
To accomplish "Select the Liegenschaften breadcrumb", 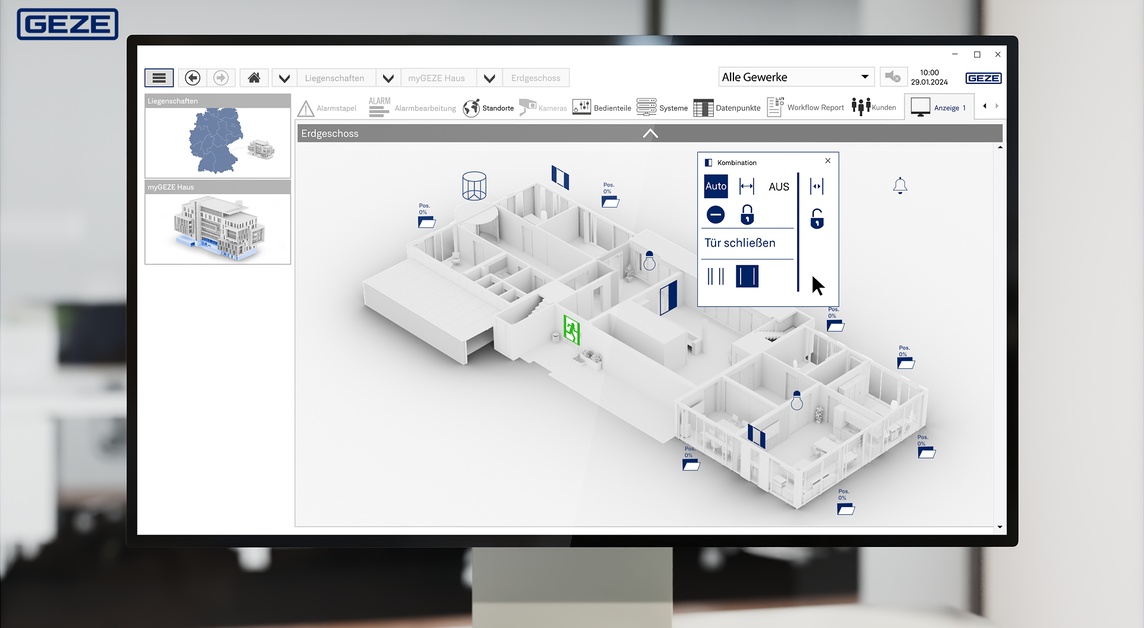I will [x=334, y=78].
